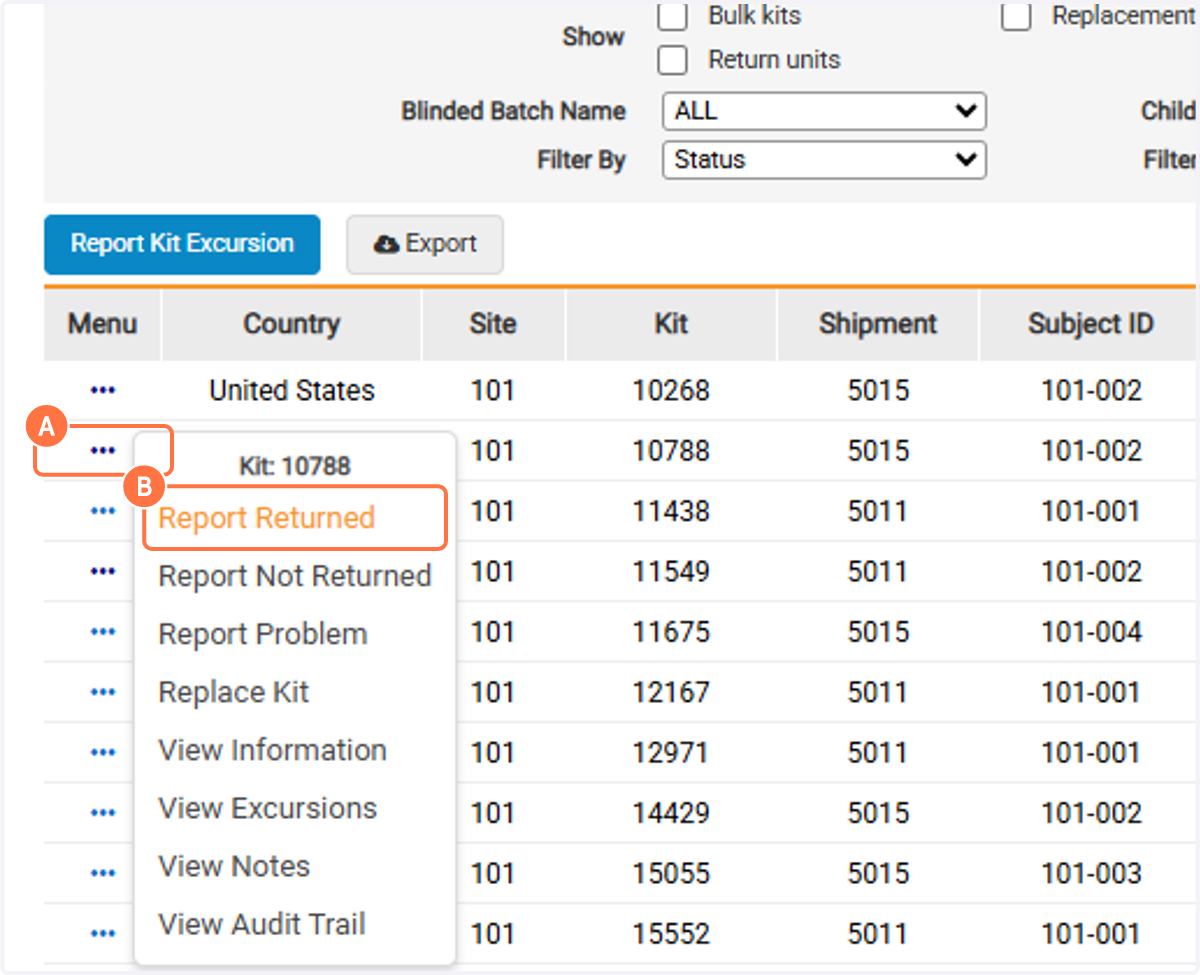This screenshot has height=975, width=1200.
Task: Click Subject ID 101-004 cell
Action: tap(1091, 632)
